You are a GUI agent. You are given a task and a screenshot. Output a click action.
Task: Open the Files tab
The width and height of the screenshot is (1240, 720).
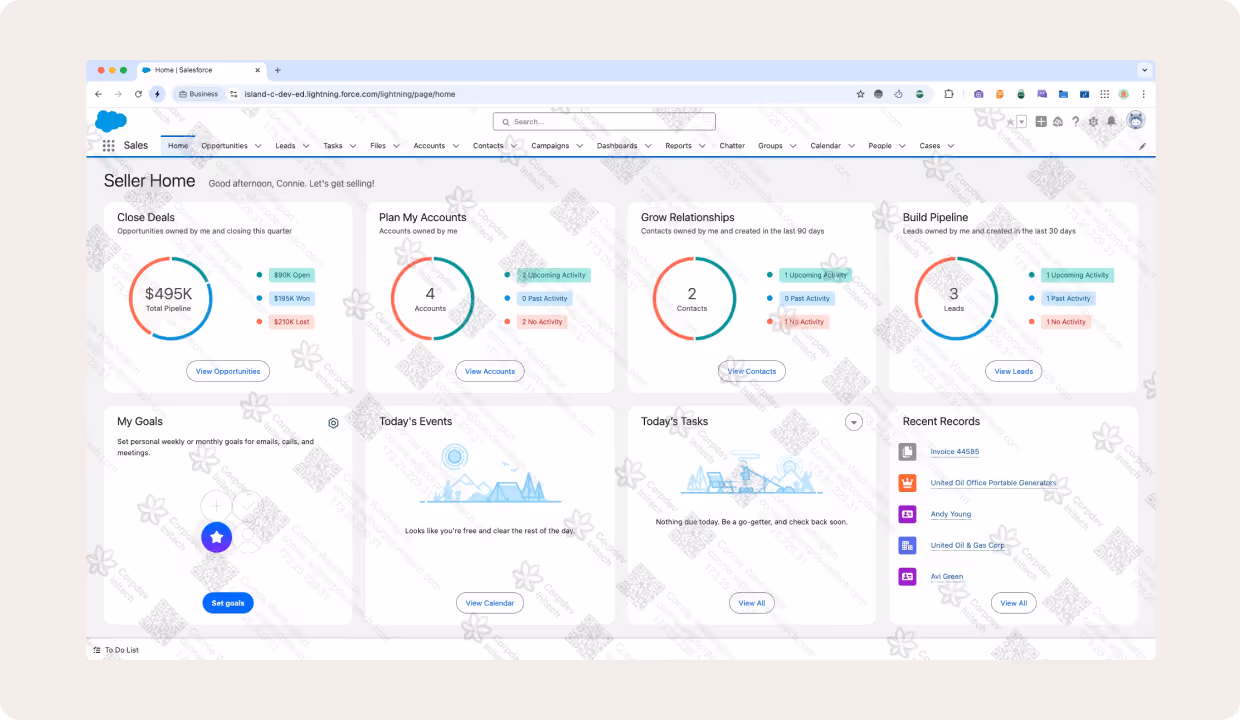[378, 146]
